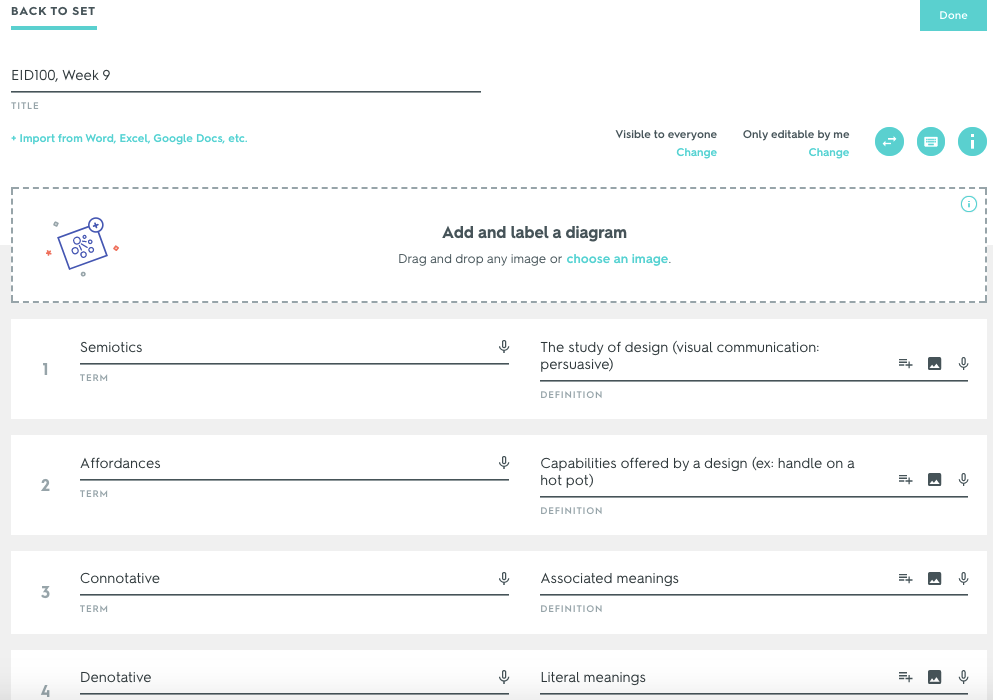Add image to Affordances definition
993x700 pixels.
(x=934, y=480)
